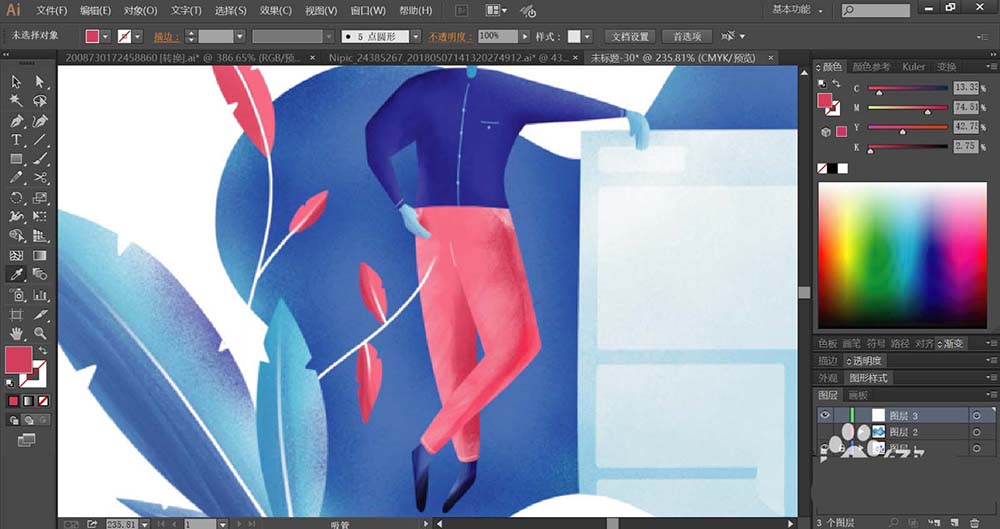Open zoom level dropdown in status bar
The height and width of the screenshot is (529, 1000).
(145, 524)
